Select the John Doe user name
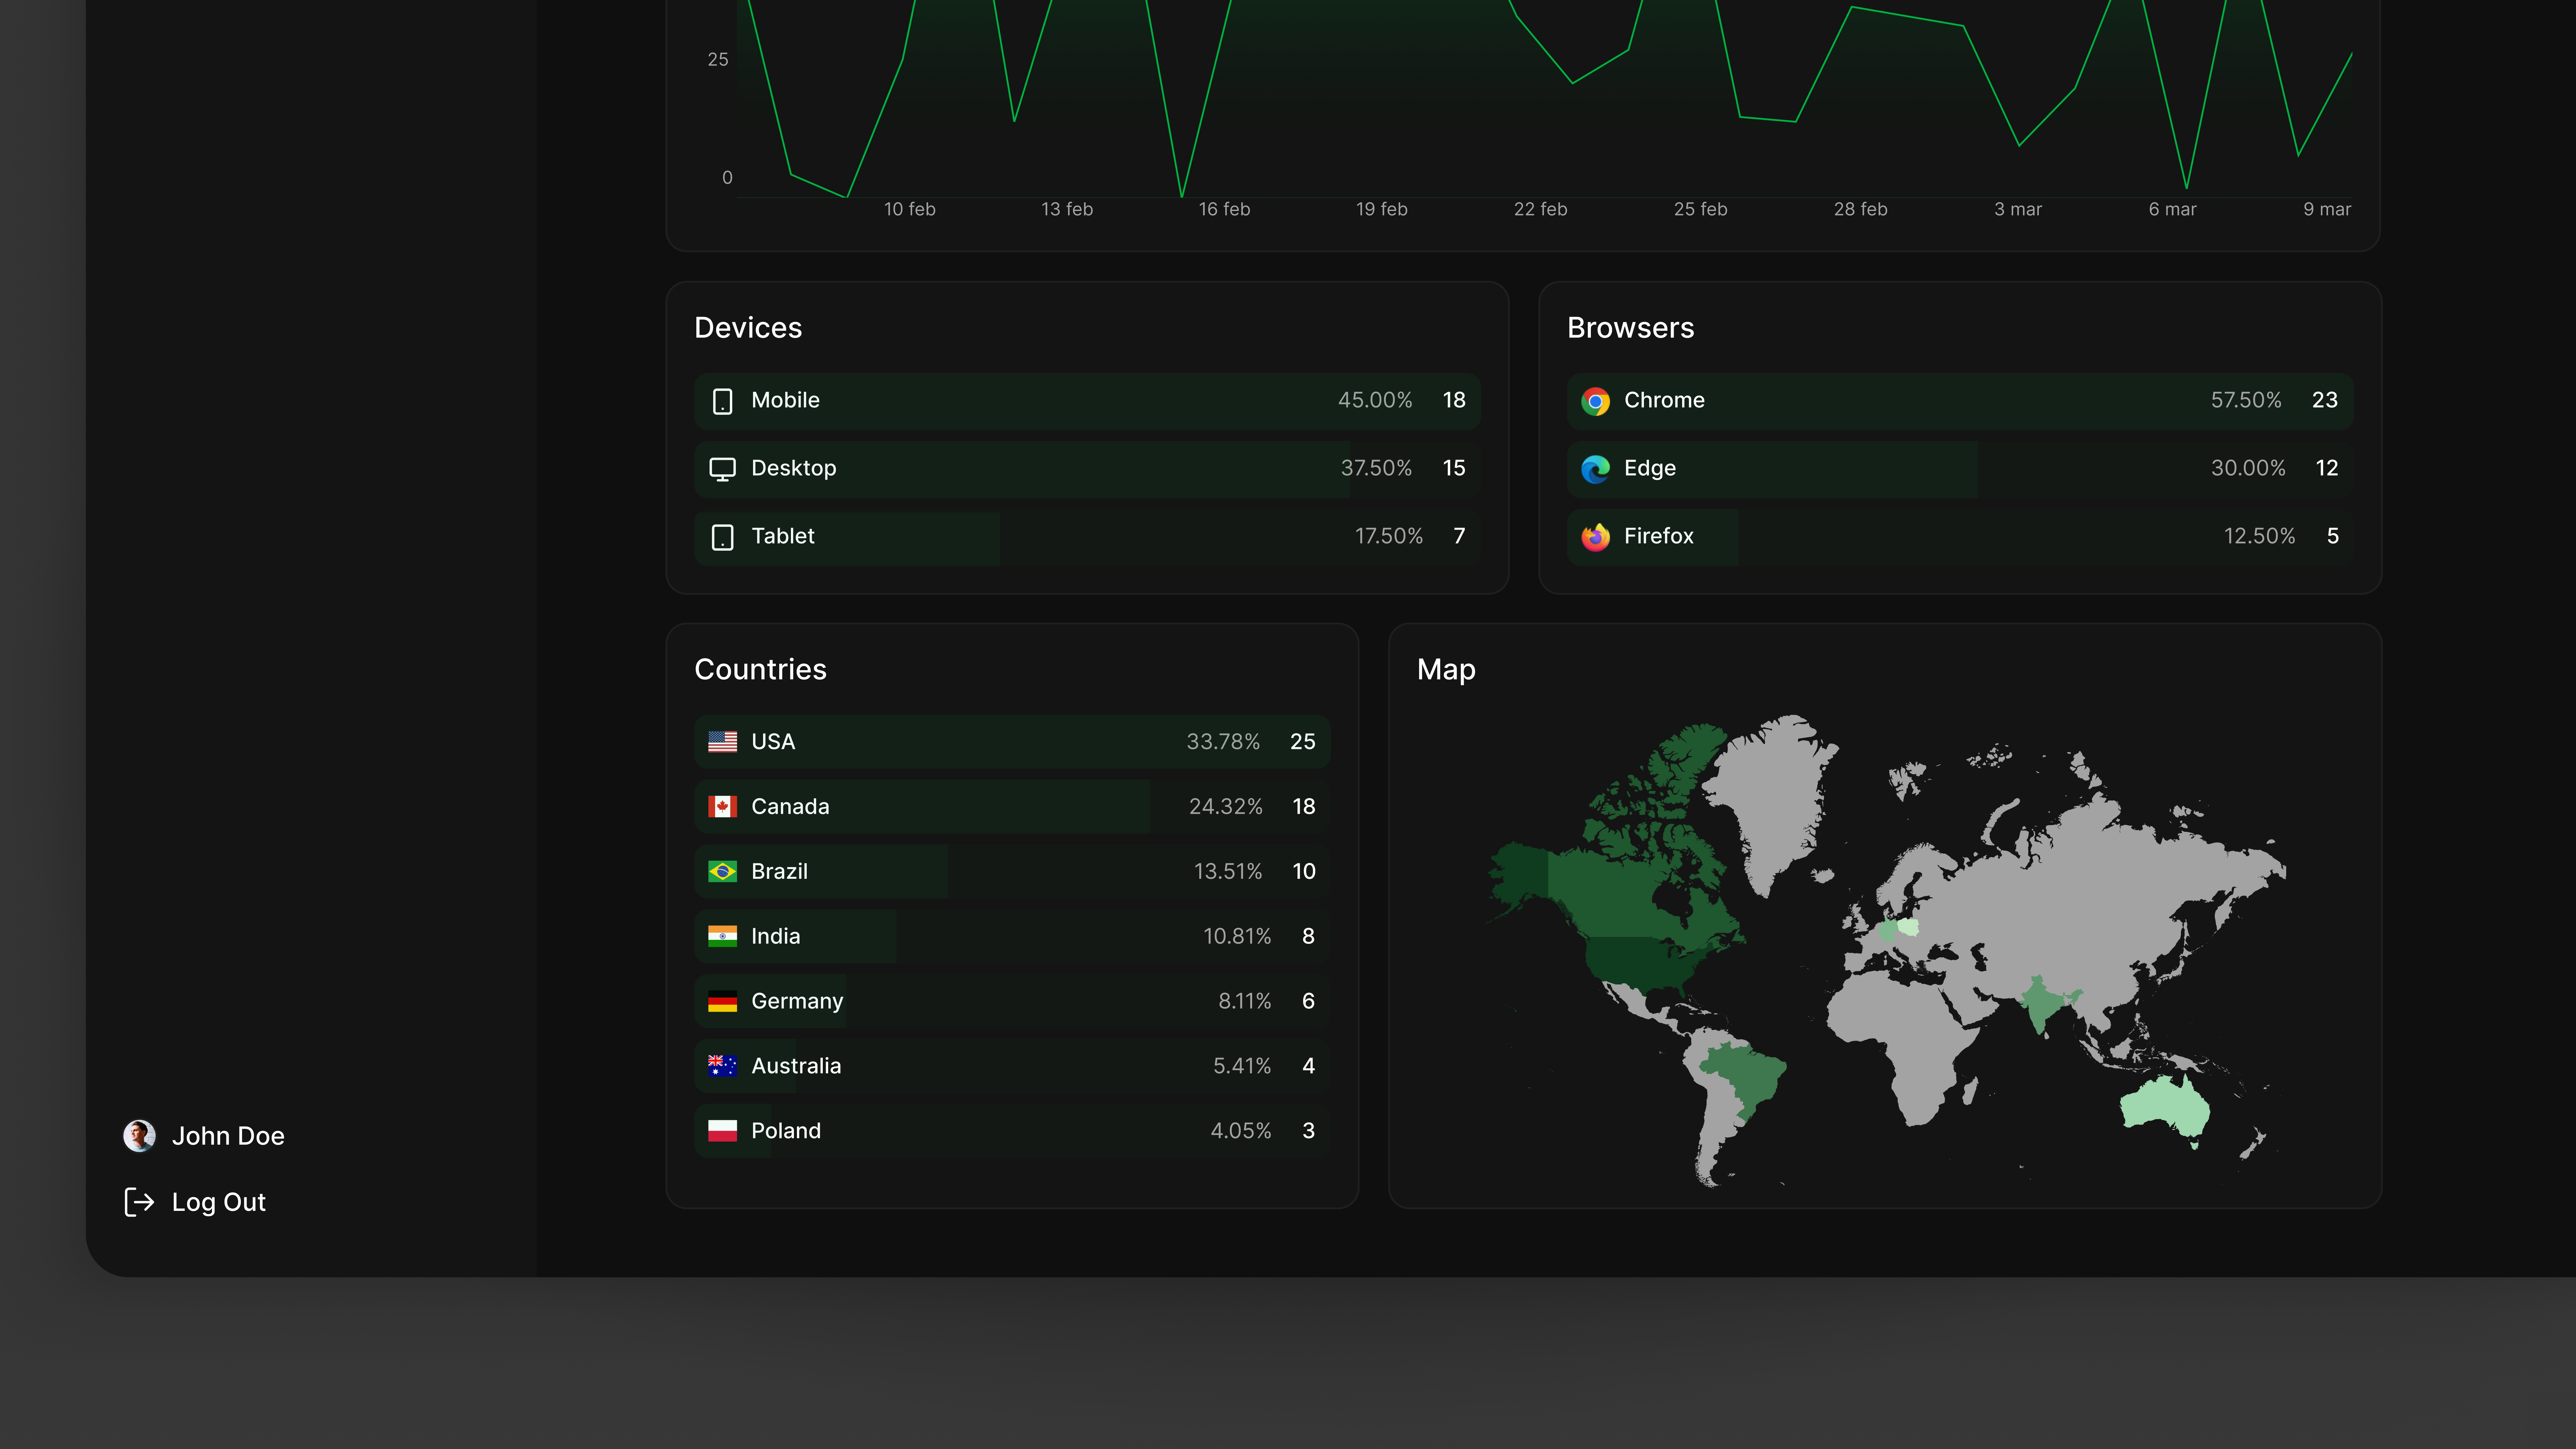 [x=228, y=1136]
